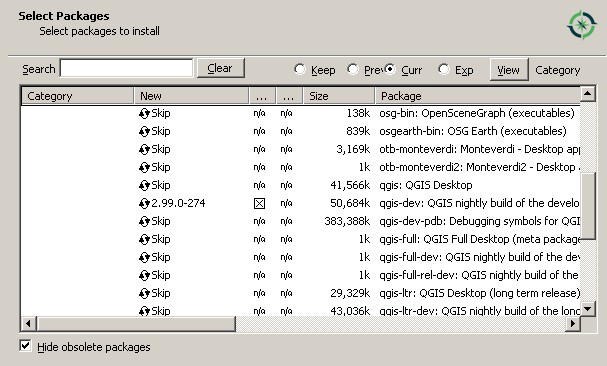607x366 pixels.
Task: Select the Exp radio option
Action: (444, 69)
